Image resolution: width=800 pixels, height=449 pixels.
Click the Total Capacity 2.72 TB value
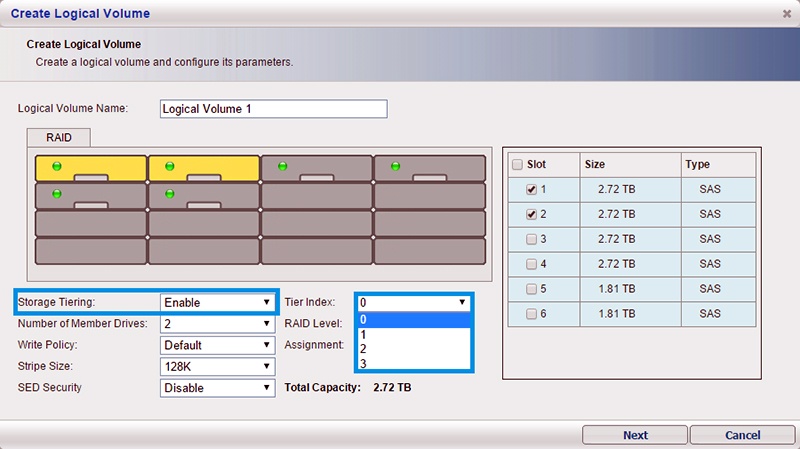tap(392, 388)
